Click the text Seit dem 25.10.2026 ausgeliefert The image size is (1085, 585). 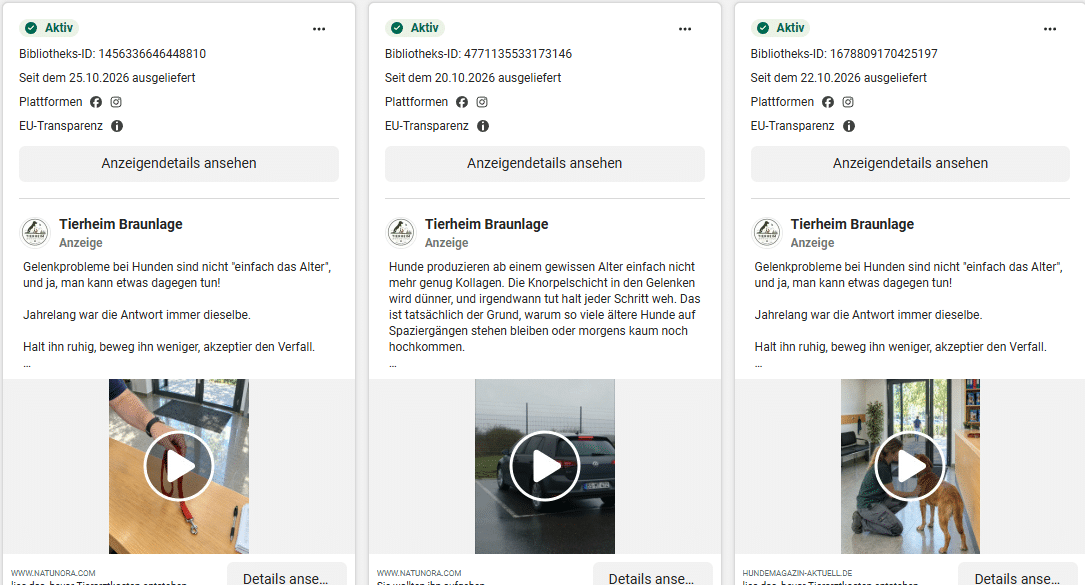(107, 78)
